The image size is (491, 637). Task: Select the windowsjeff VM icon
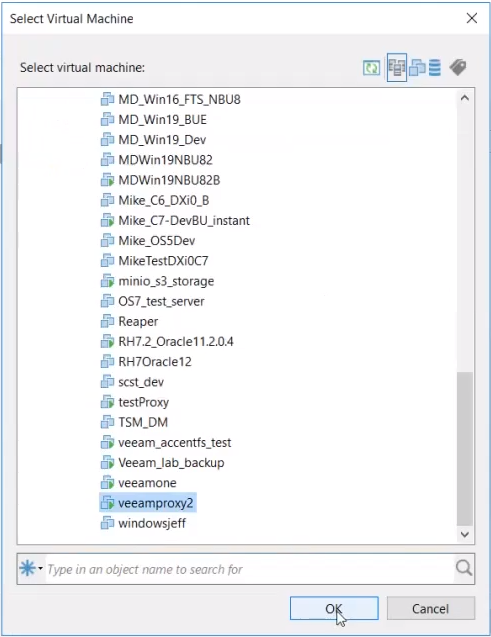coord(107,523)
